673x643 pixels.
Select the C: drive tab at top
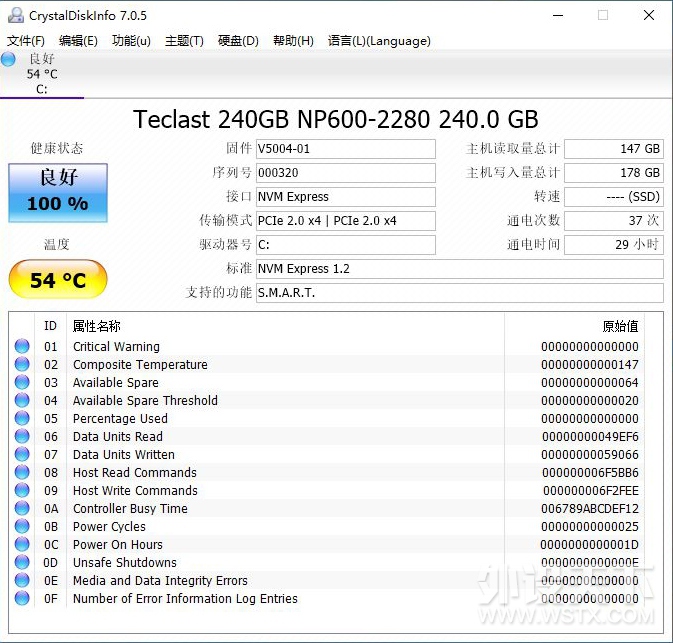point(42,74)
